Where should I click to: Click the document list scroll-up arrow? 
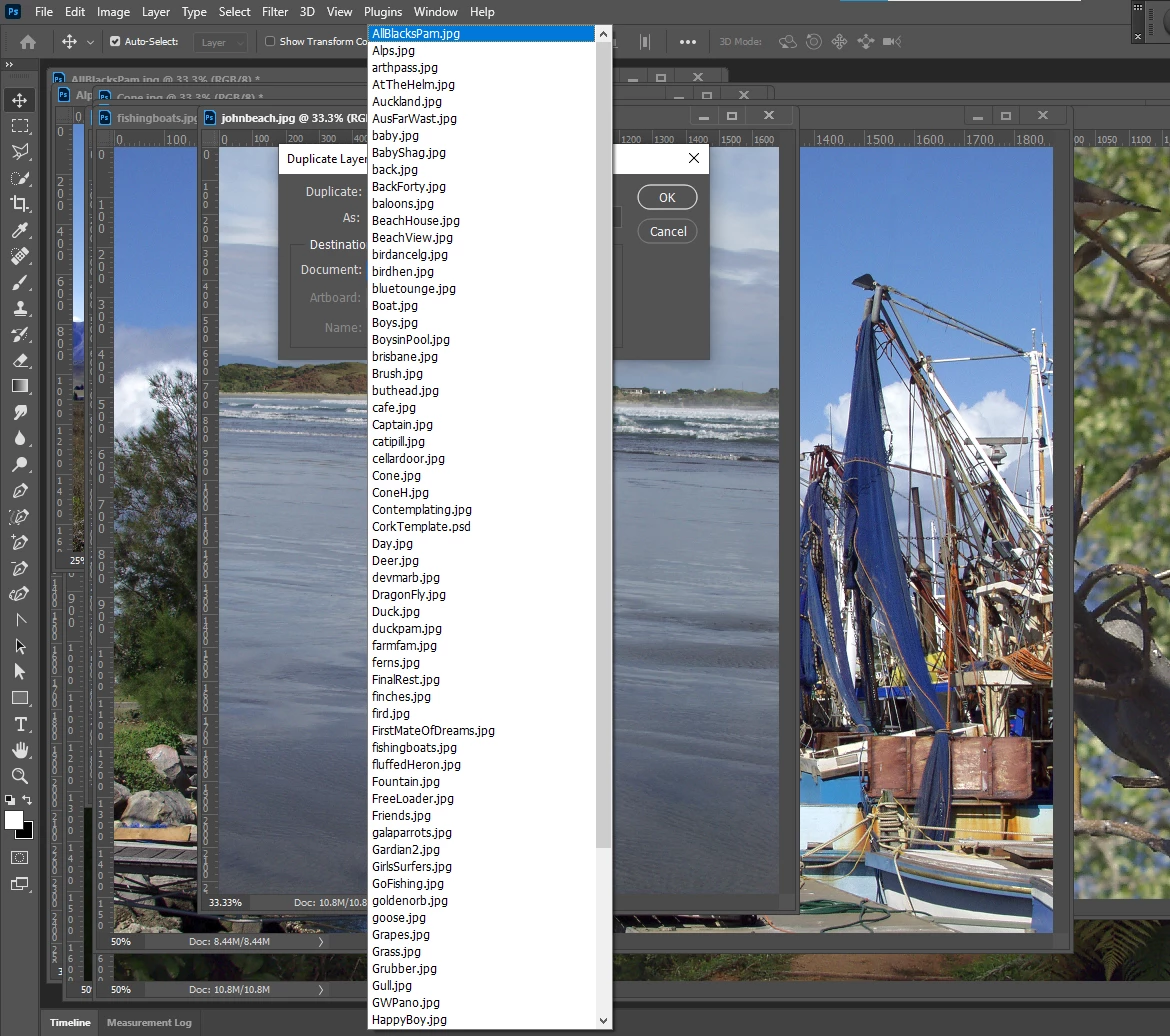pos(603,34)
